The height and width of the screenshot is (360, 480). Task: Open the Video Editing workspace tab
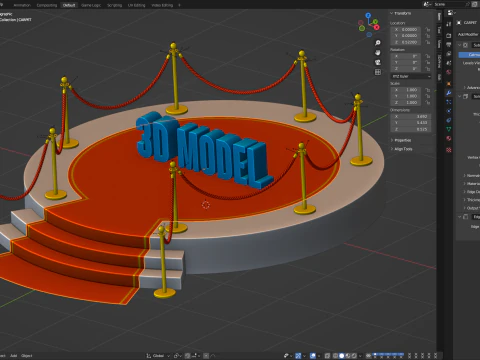click(162, 5)
